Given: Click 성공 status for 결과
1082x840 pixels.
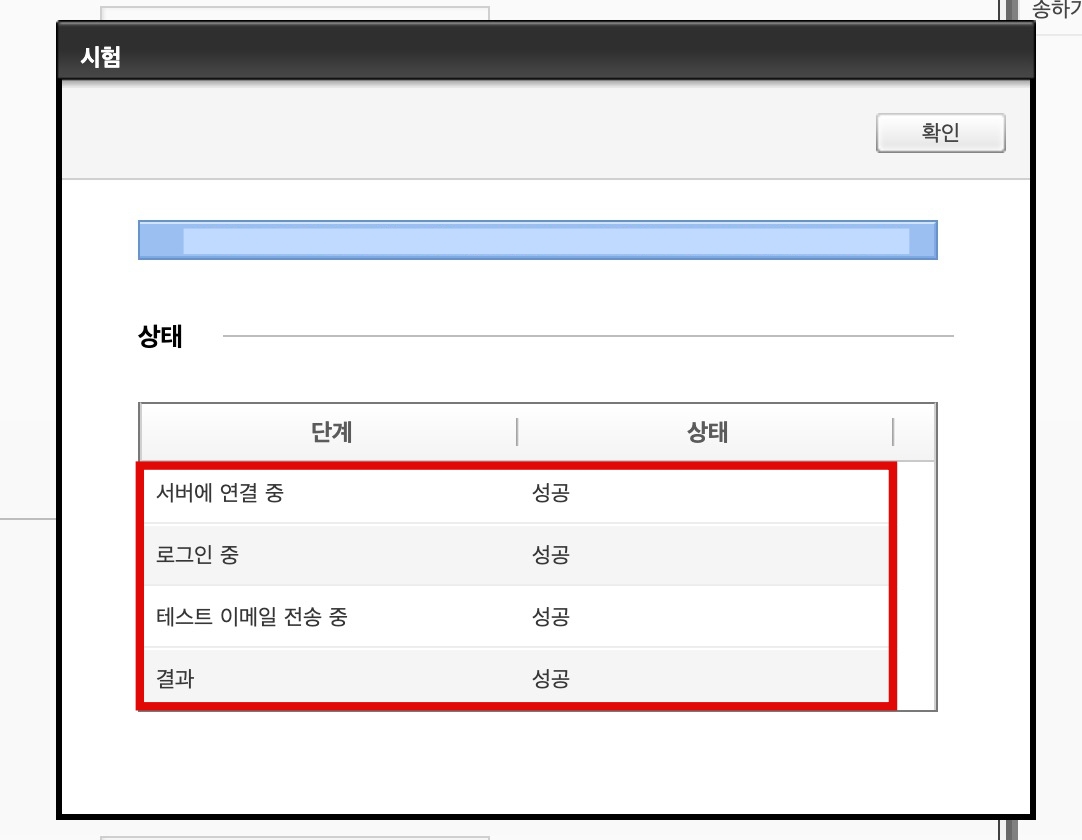Looking at the screenshot, I should pos(551,678).
